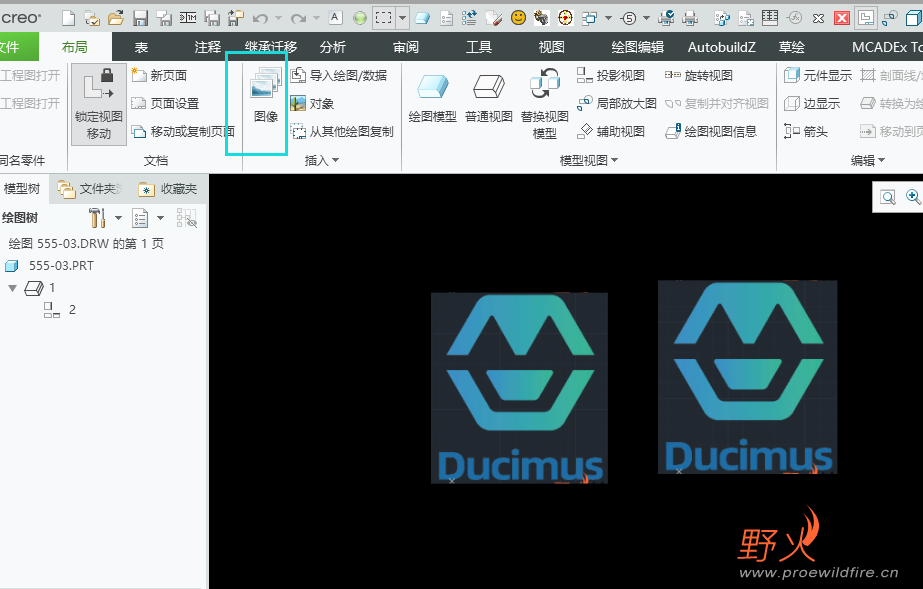923x589 pixels.
Task: Click the zoom in magnifier icon
Action: click(913, 197)
